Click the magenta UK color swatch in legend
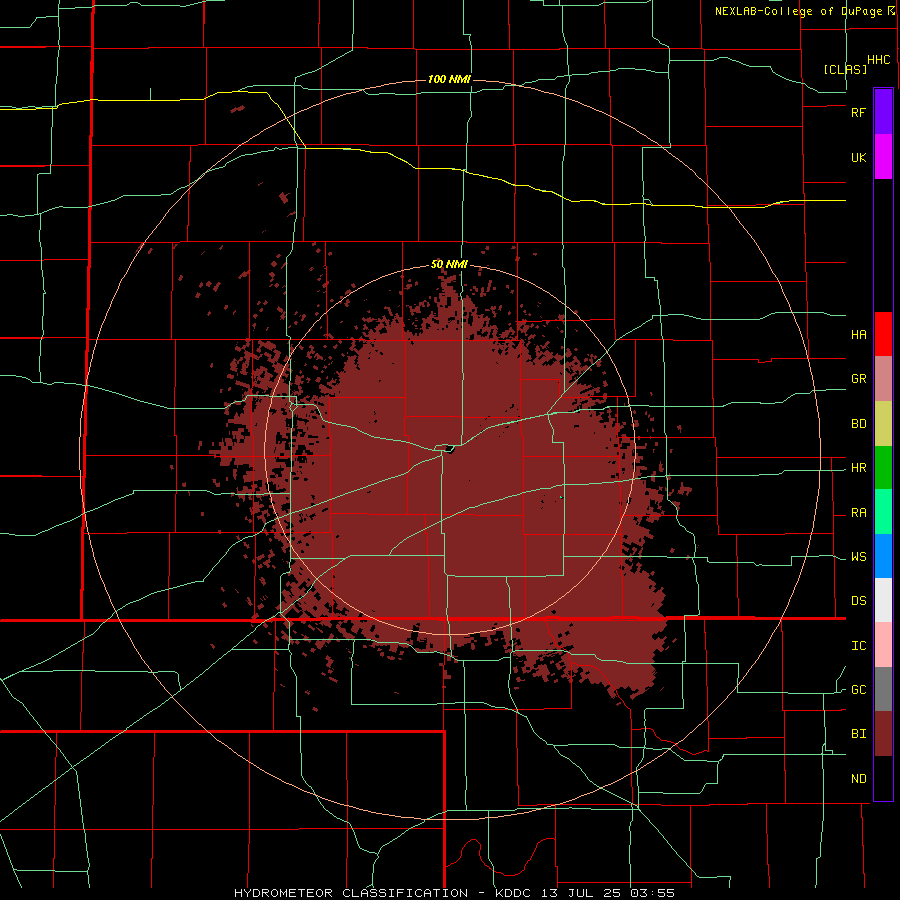 [883, 157]
